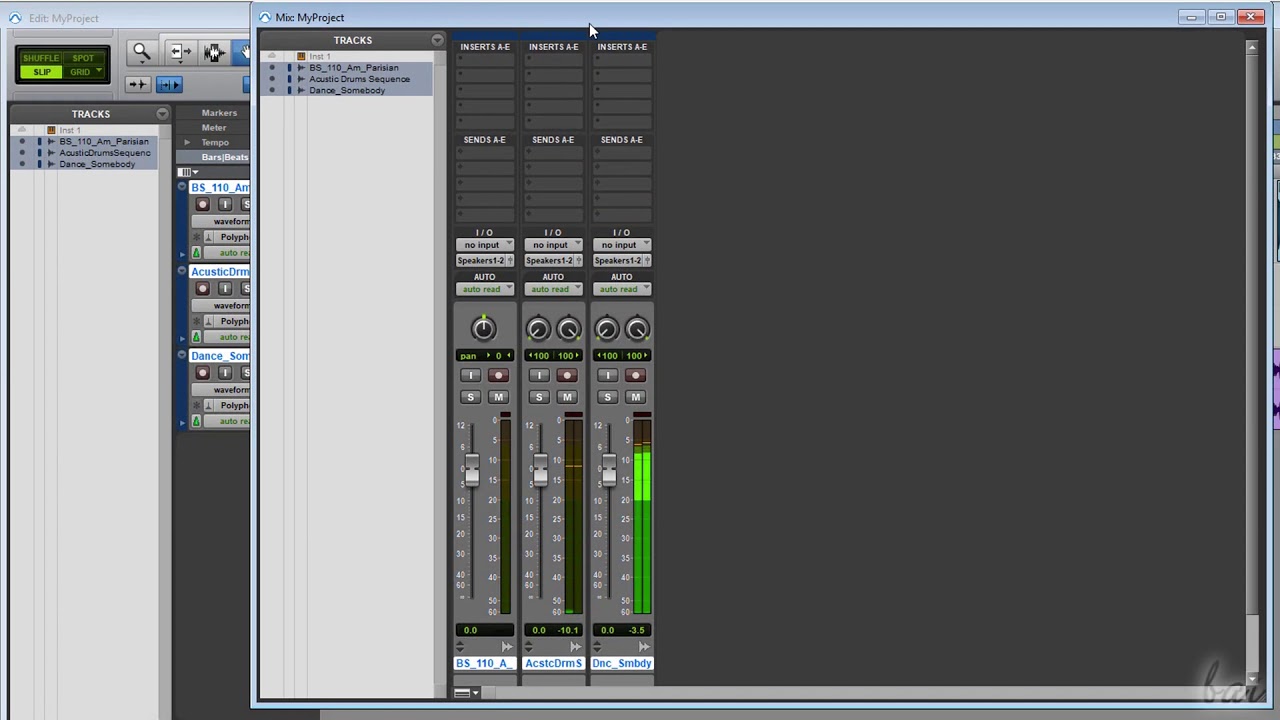Solo the AcstcDrmS channel
1280x720 pixels.
click(x=539, y=397)
